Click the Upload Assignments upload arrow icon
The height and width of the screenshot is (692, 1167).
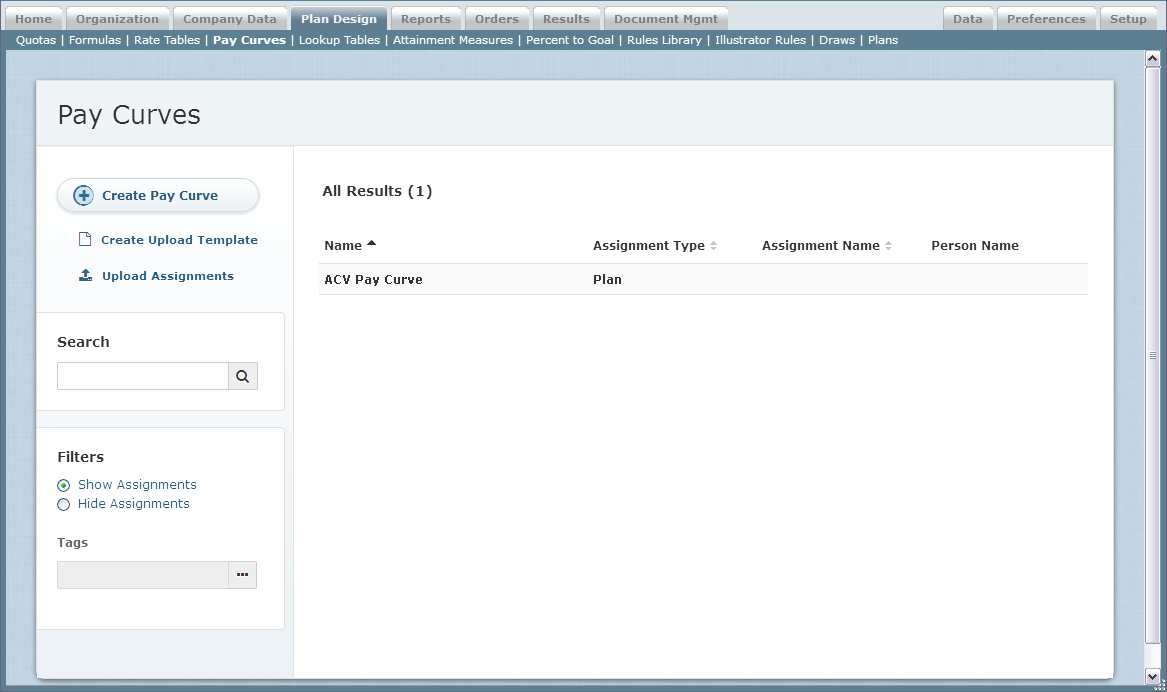pos(86,276)
